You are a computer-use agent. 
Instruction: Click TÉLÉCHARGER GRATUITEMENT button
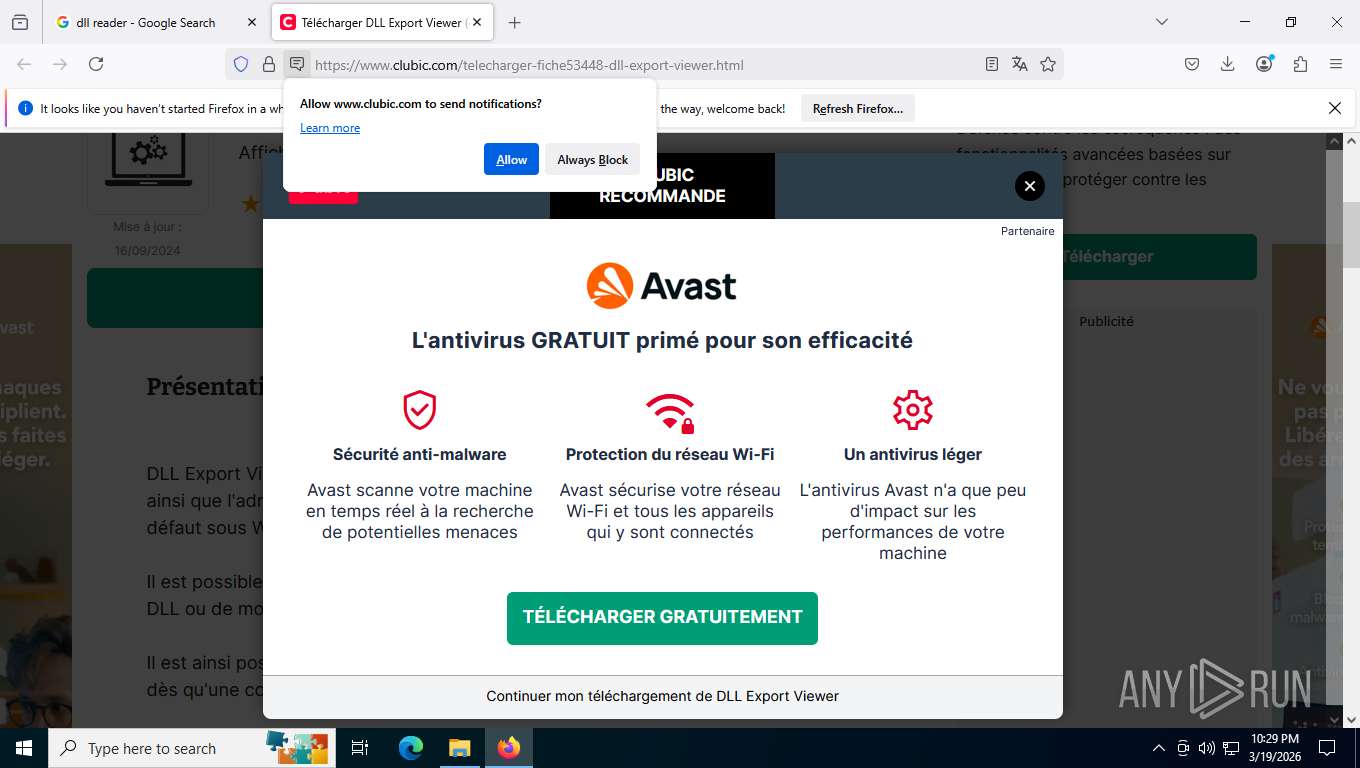point(662,618)
